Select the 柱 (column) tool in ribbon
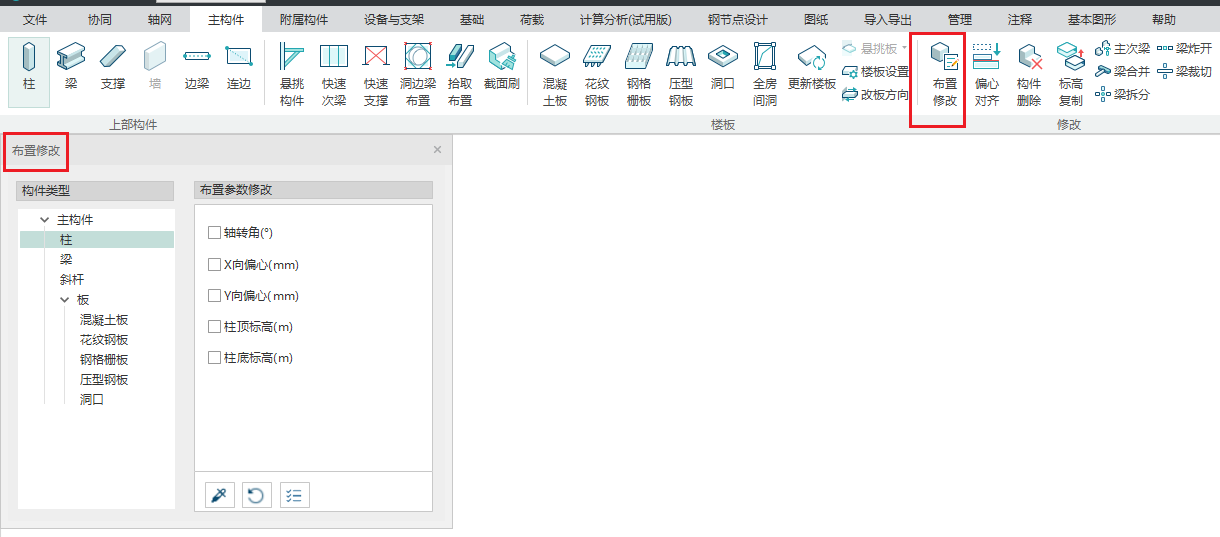 point(29,70)
